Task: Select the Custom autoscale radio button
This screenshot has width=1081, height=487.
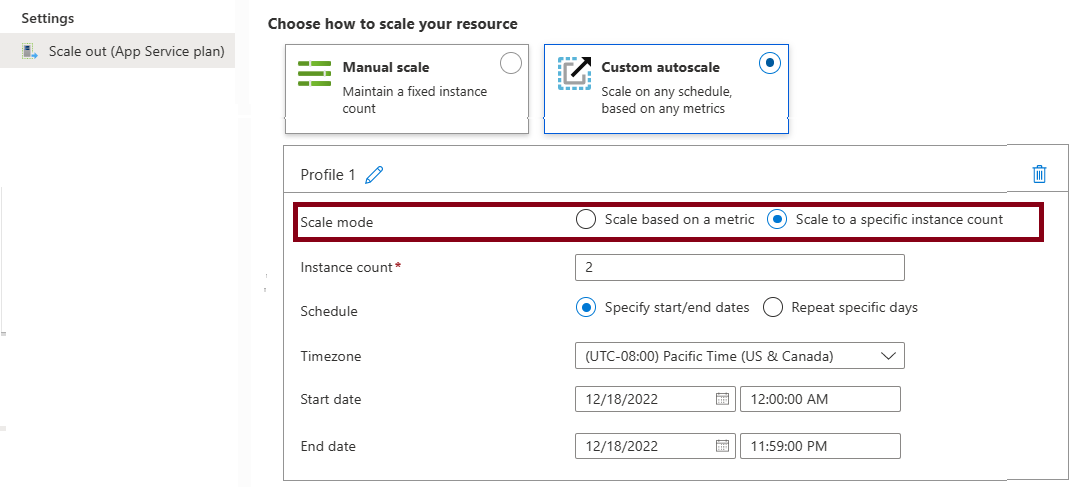Action: click(x=769, y=63)
